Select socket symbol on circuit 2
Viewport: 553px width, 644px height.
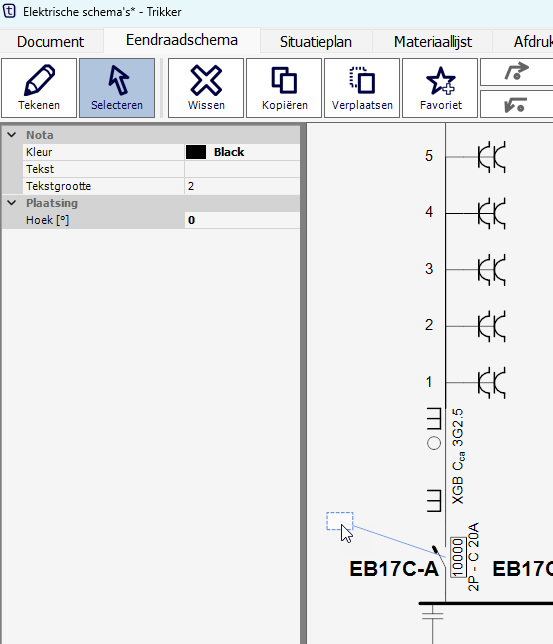(x=491, y=327)
